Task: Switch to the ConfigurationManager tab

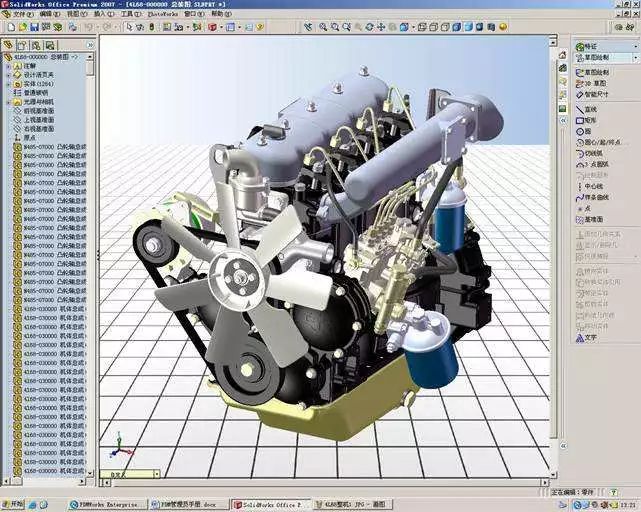Action: coord(36,45)
